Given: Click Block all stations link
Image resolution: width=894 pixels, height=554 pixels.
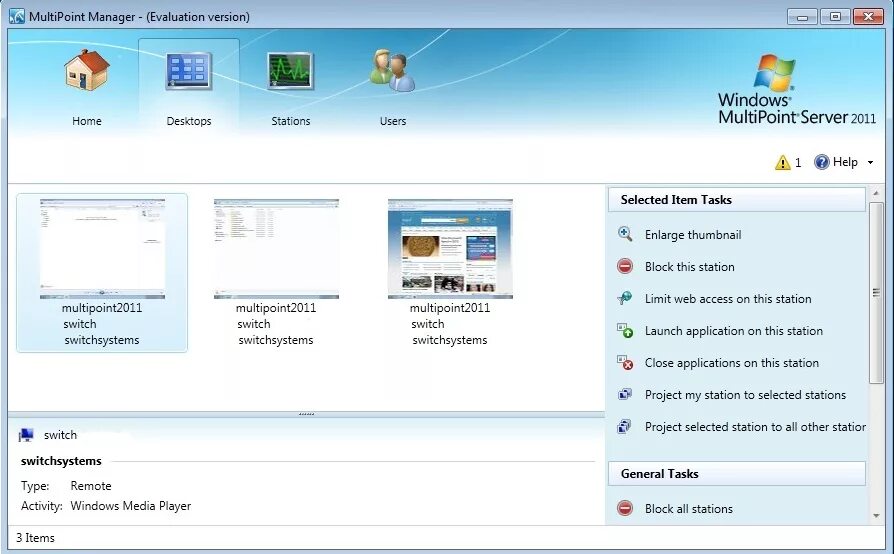Looking at the screenshot, I should pos(689,508).
